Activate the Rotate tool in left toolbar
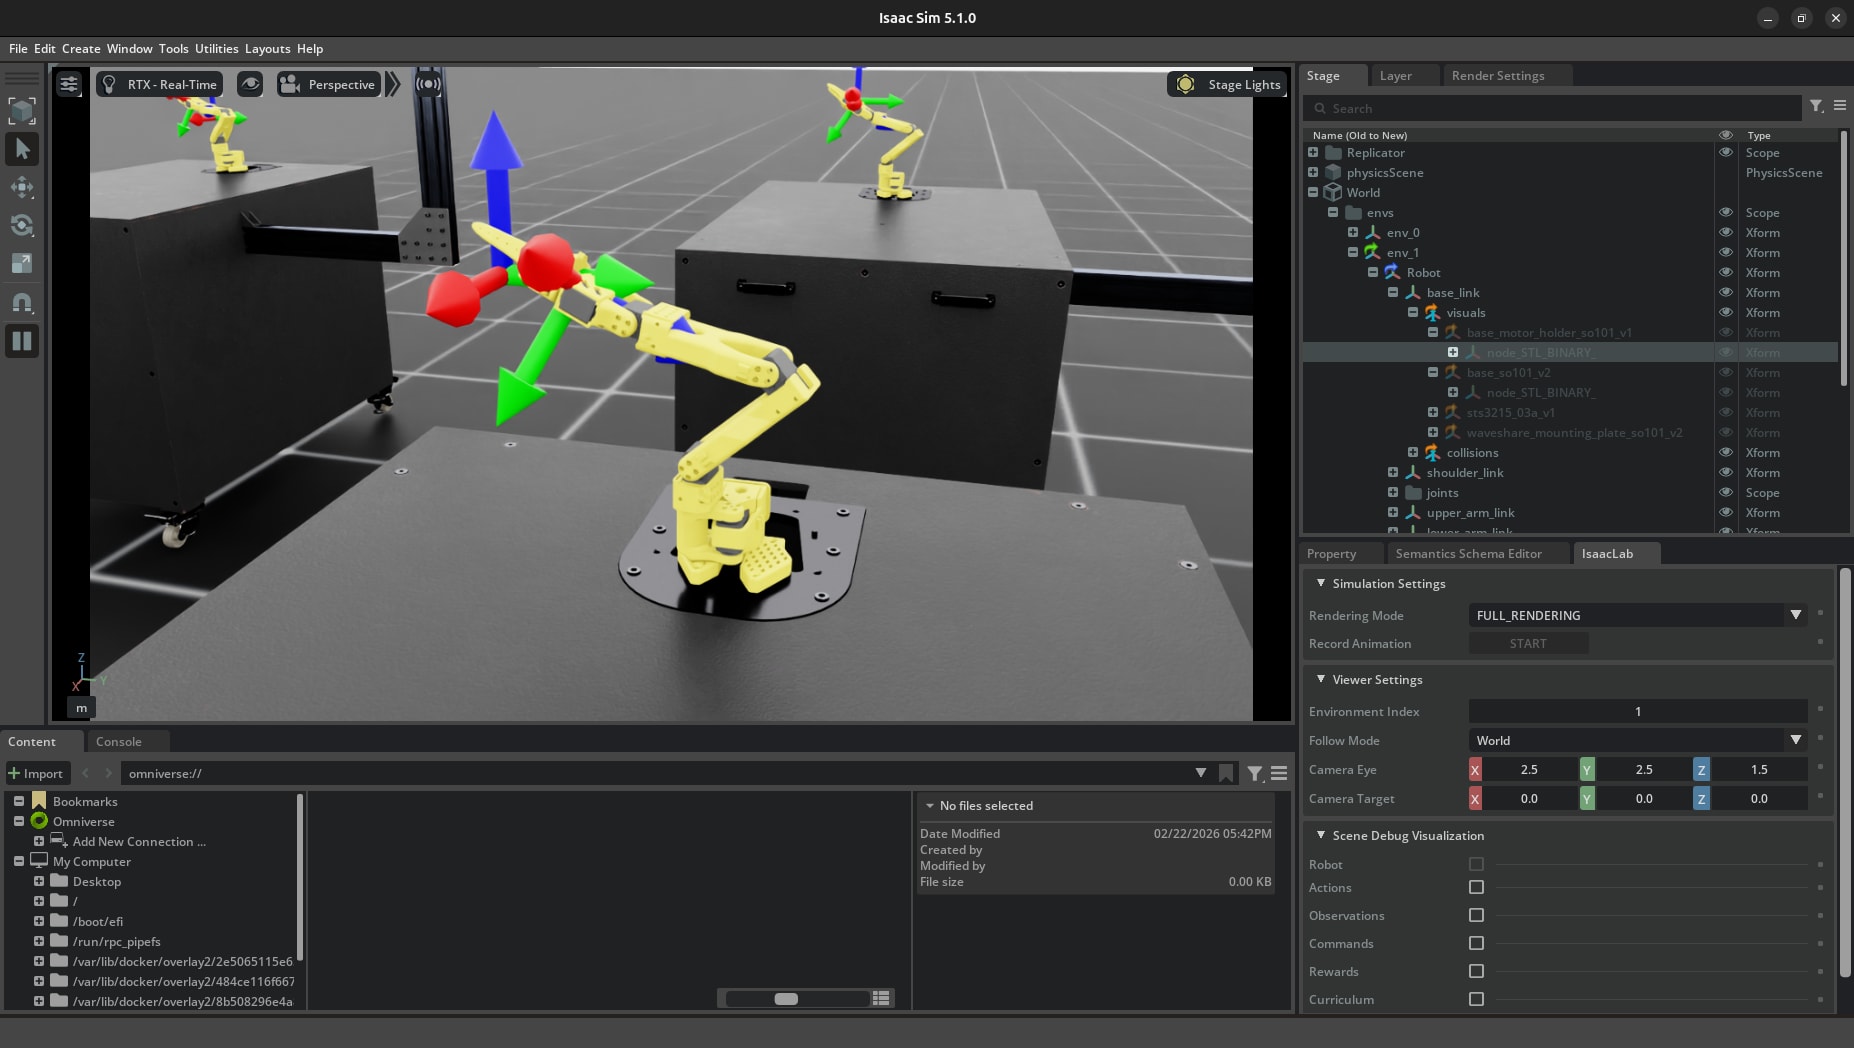Image resolution: width=1854 pixels, height=1048 pixels. pyautogui.click(x=22, y=225)
